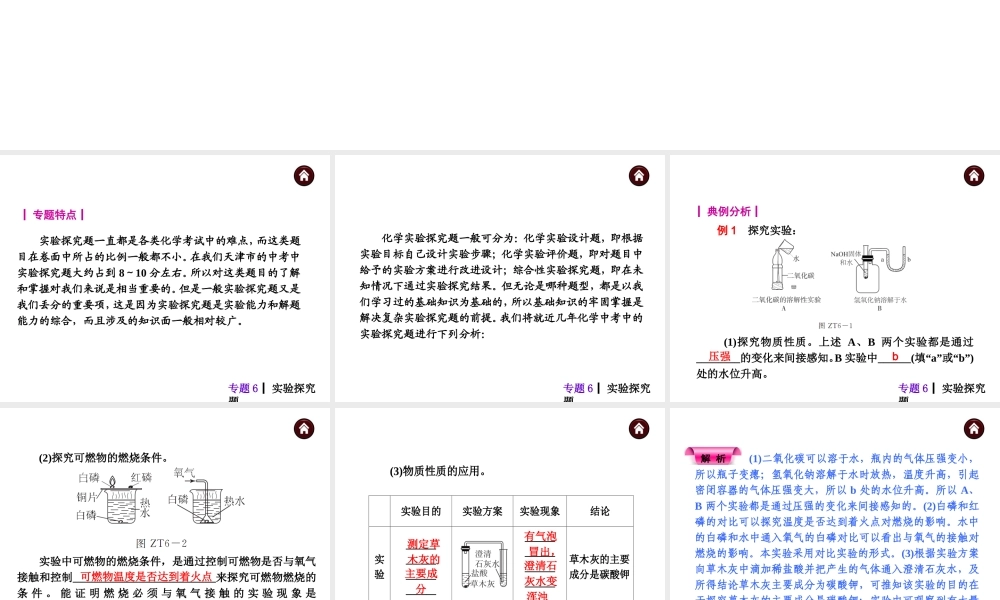Click the red answer 可燃物温度是否达到着火点
The height and width of the screenshot is (600, 1000).
pos(146,576)
